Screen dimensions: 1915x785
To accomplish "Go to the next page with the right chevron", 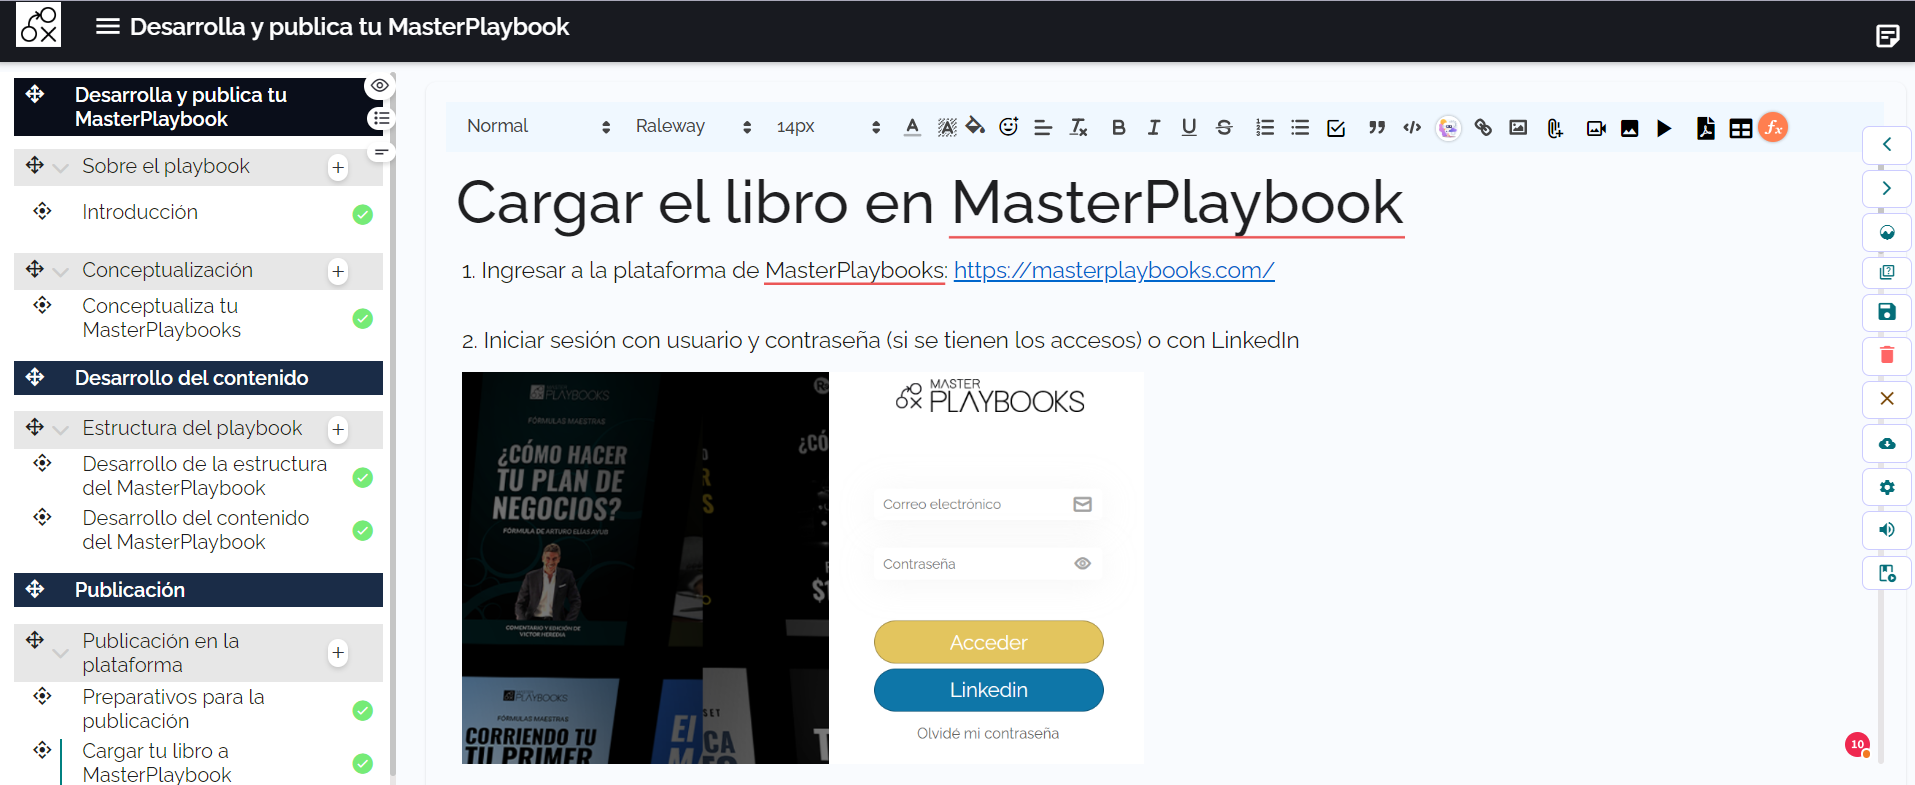I will [1887, 188].
